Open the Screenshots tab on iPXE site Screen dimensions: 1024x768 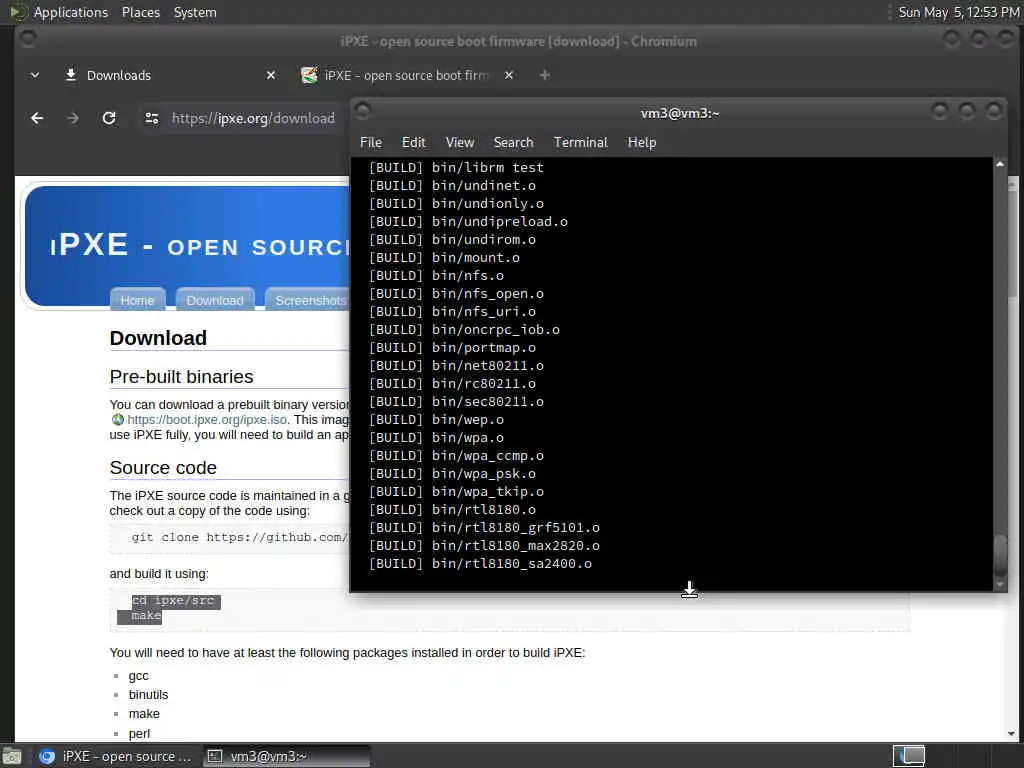pyautogui.click(x=310, y=300)
